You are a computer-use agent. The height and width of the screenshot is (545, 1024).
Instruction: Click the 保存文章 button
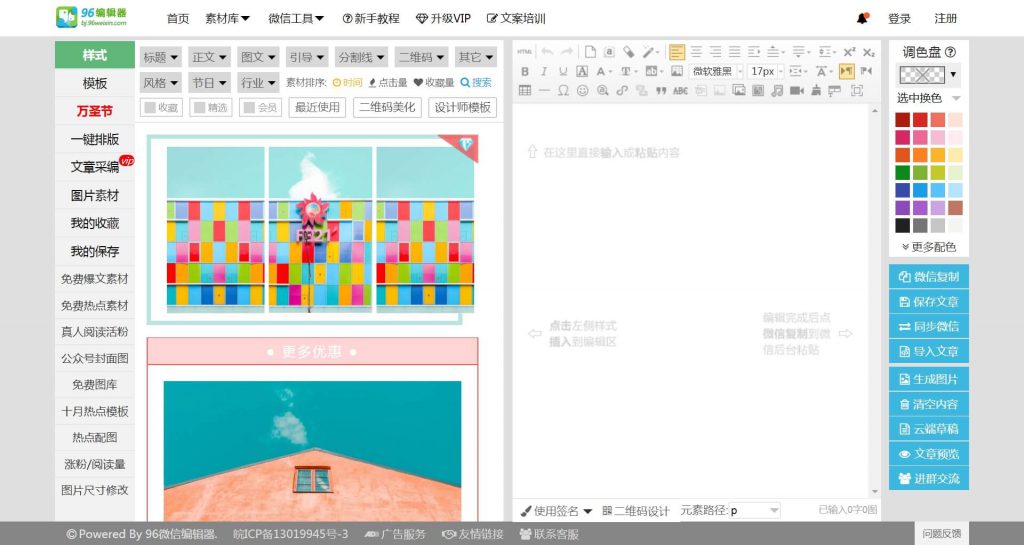point(929,302)
